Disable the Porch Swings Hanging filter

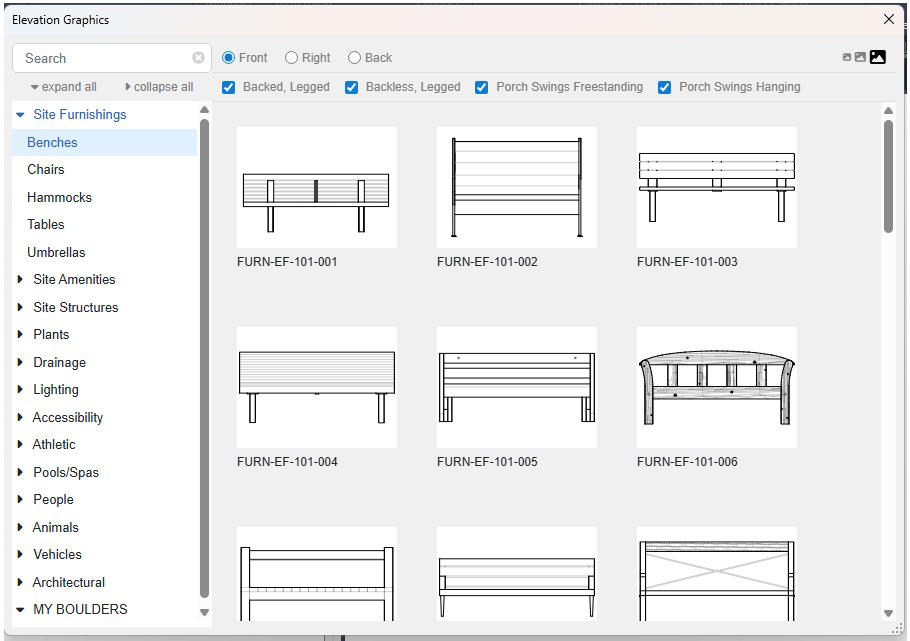[x=665, y=87]
